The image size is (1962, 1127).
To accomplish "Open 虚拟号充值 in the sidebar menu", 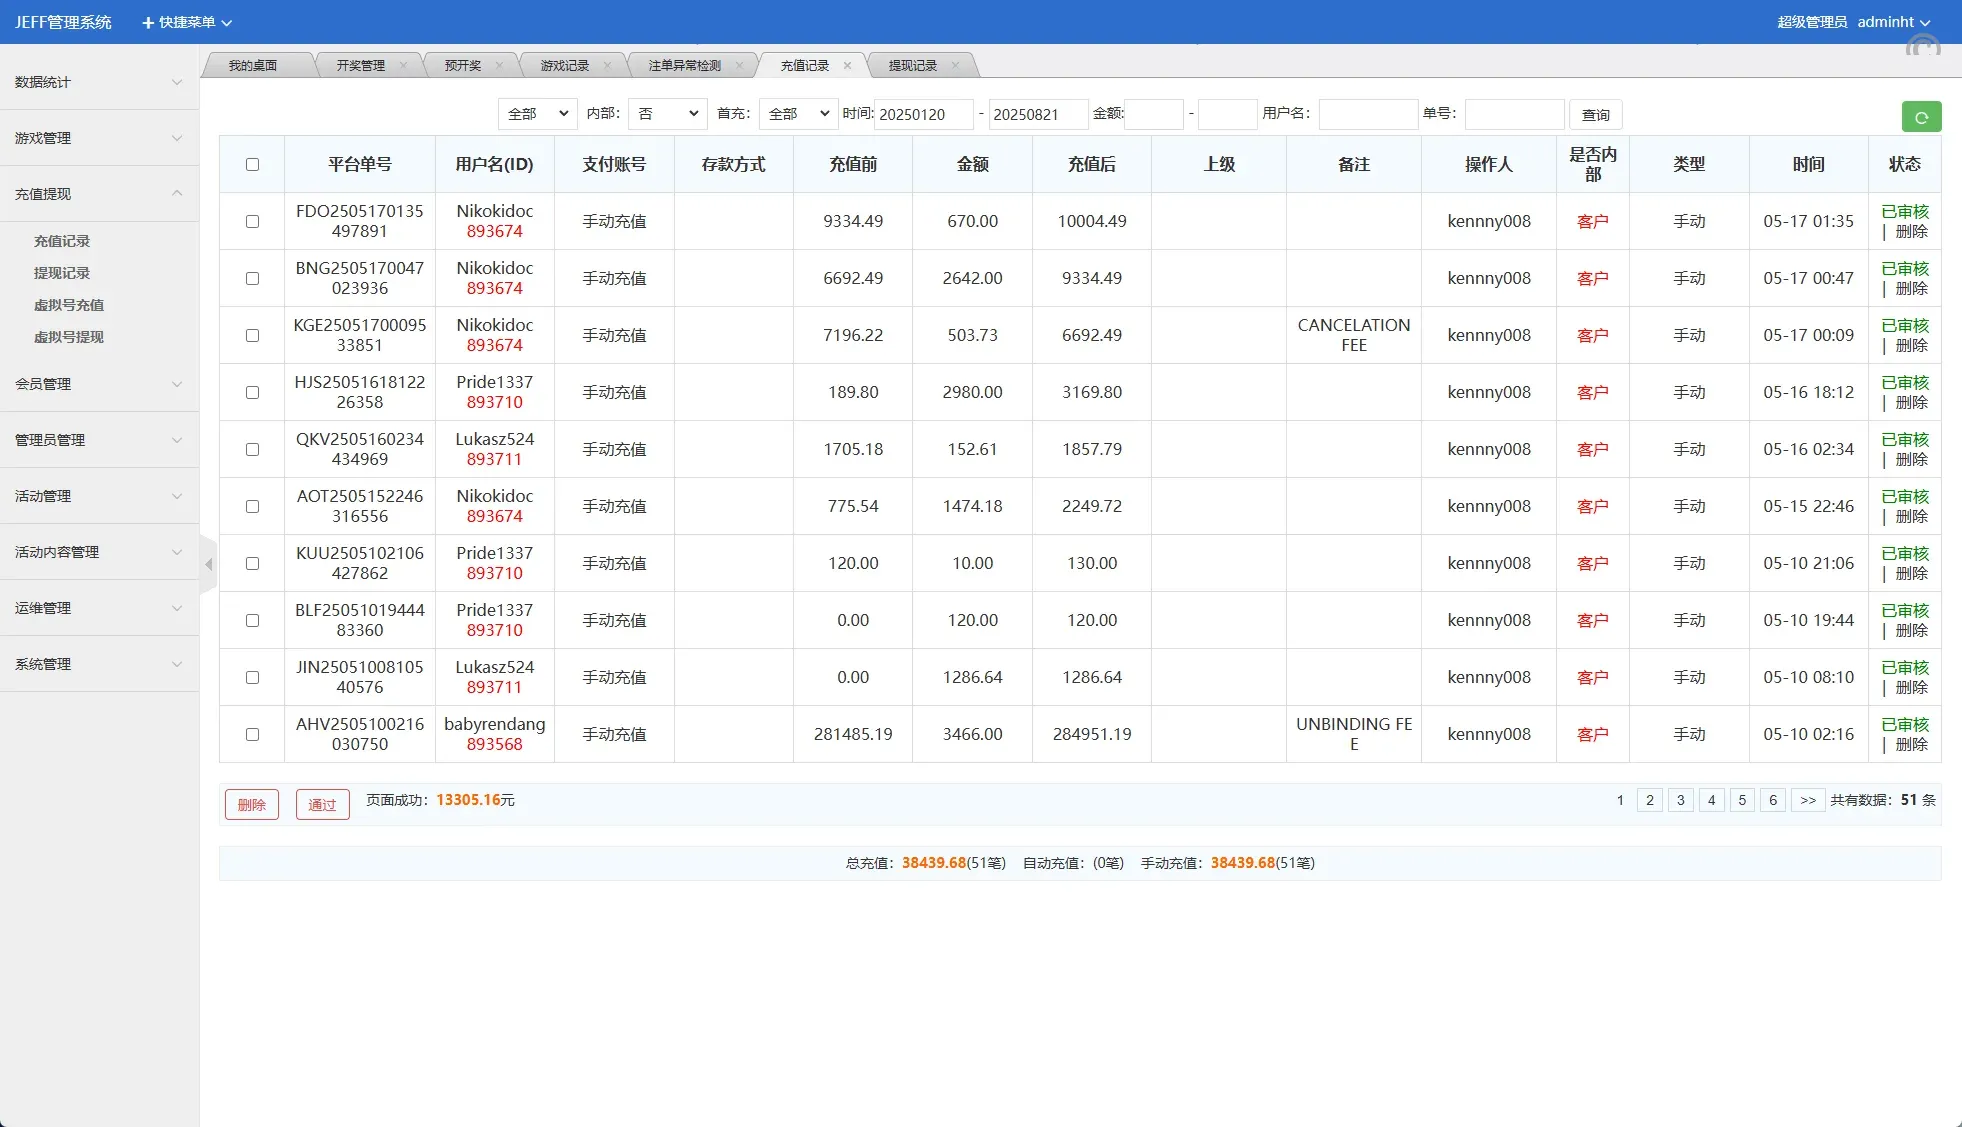I will (69, 305).
